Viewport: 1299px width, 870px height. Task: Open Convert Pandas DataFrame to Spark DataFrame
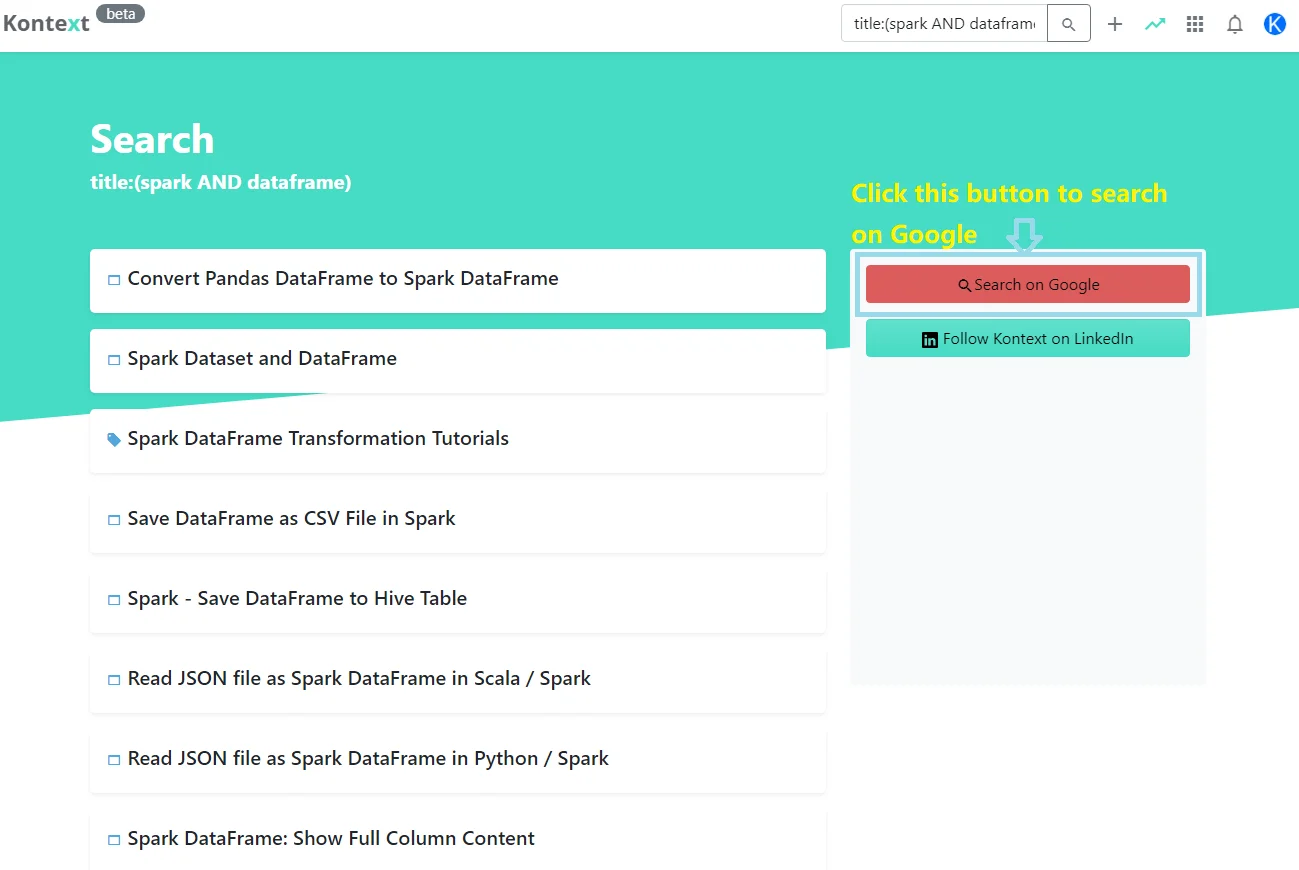pyautogui.click(x=343, y=279)
